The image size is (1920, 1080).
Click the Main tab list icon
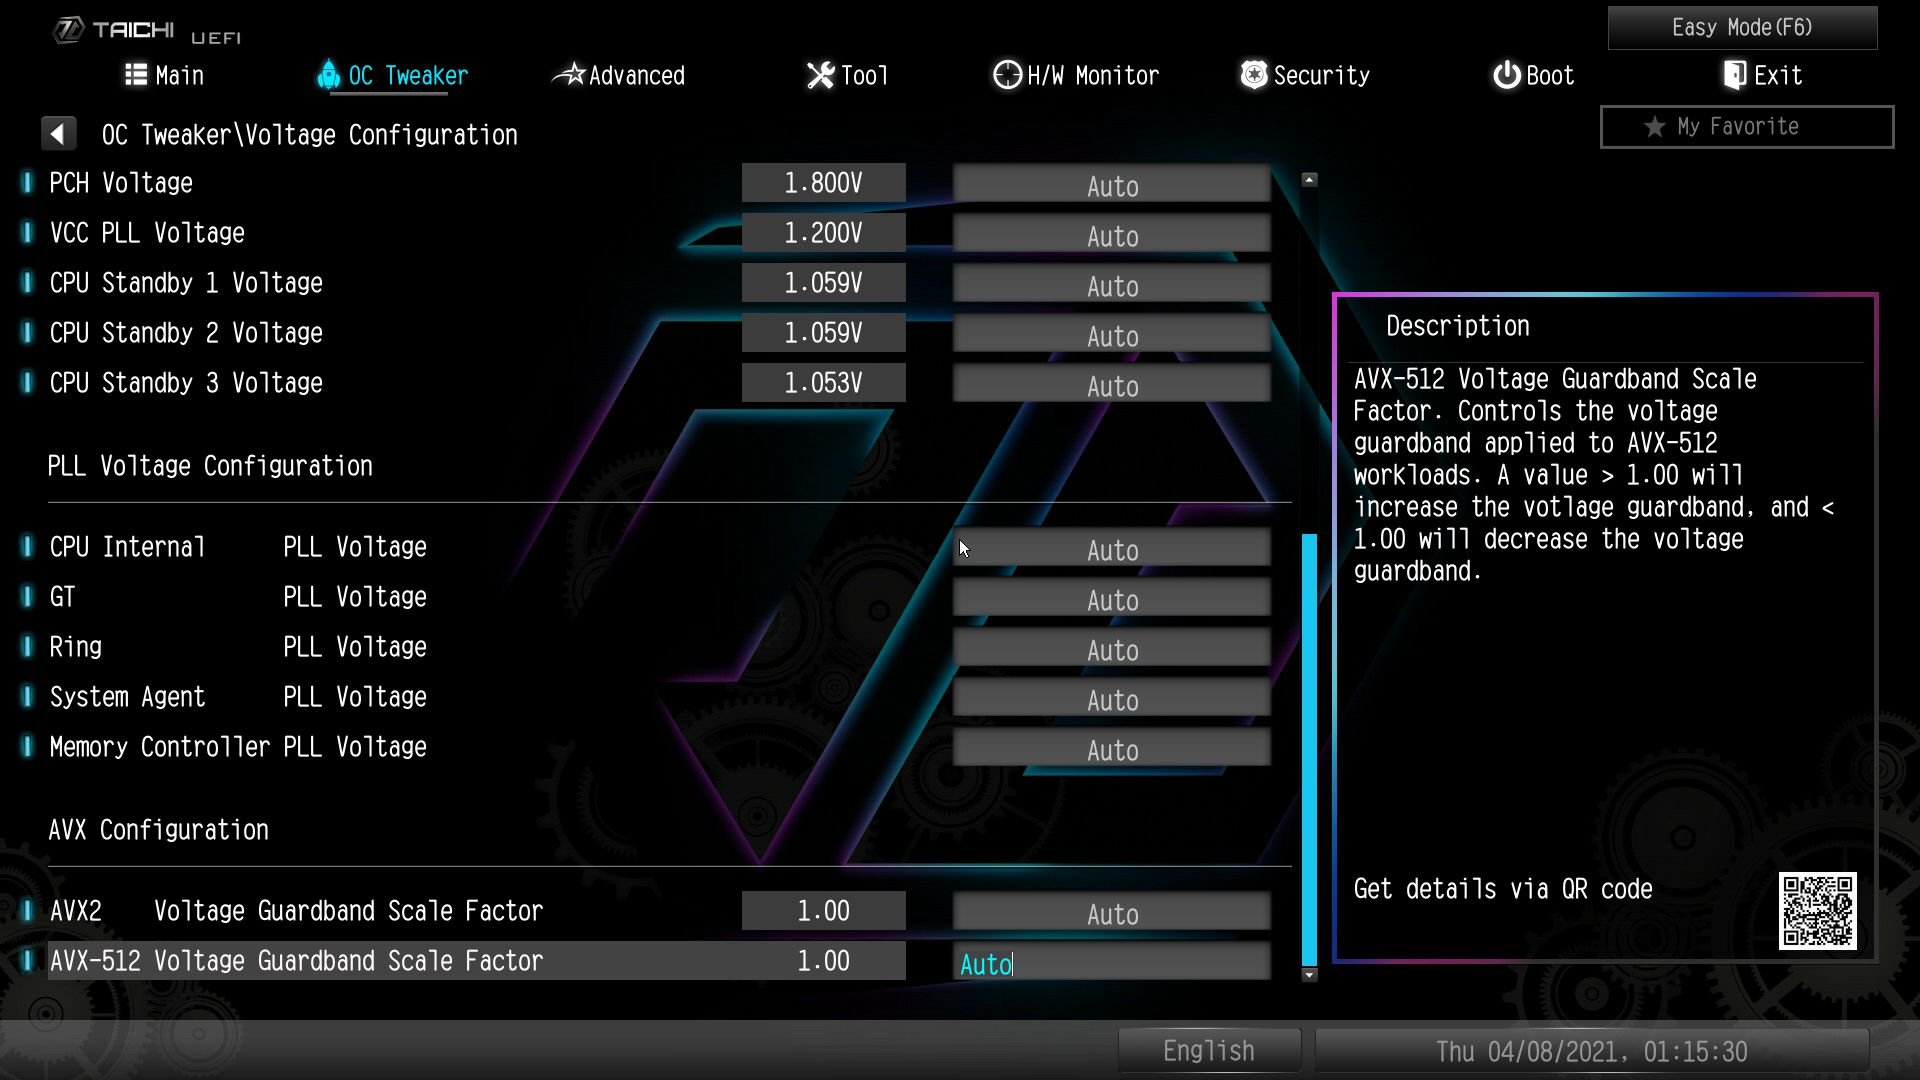coord(136,75)
